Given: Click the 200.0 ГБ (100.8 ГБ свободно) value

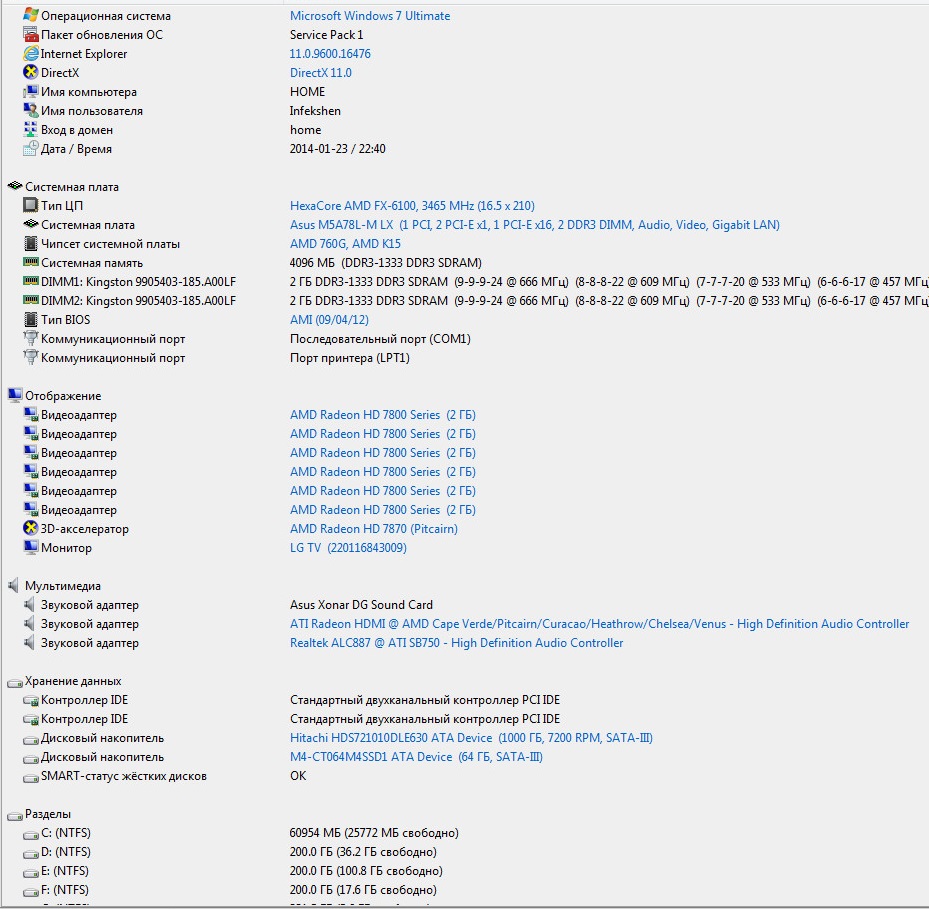Looking at the screenshot, I should click(366, 870).
